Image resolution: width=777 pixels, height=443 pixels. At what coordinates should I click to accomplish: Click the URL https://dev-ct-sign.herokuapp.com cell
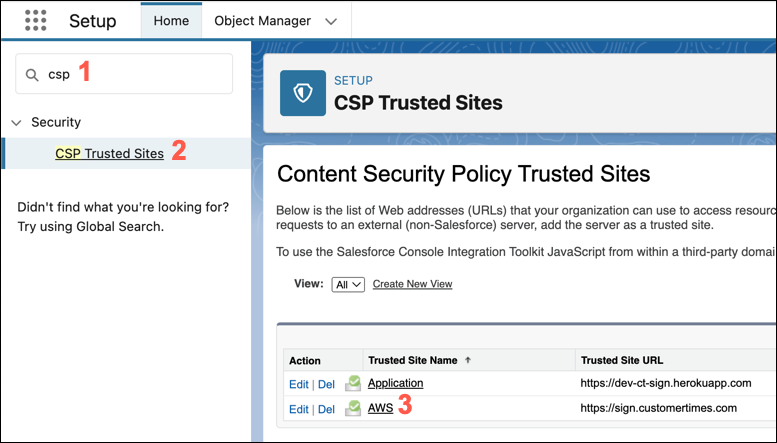tap(666, 383)
